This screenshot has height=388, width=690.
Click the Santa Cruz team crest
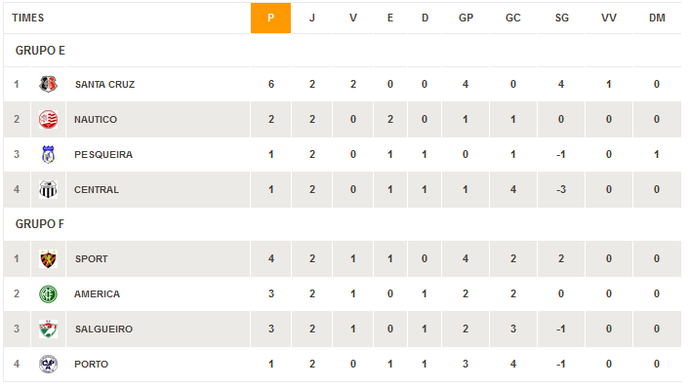point(48,84)
